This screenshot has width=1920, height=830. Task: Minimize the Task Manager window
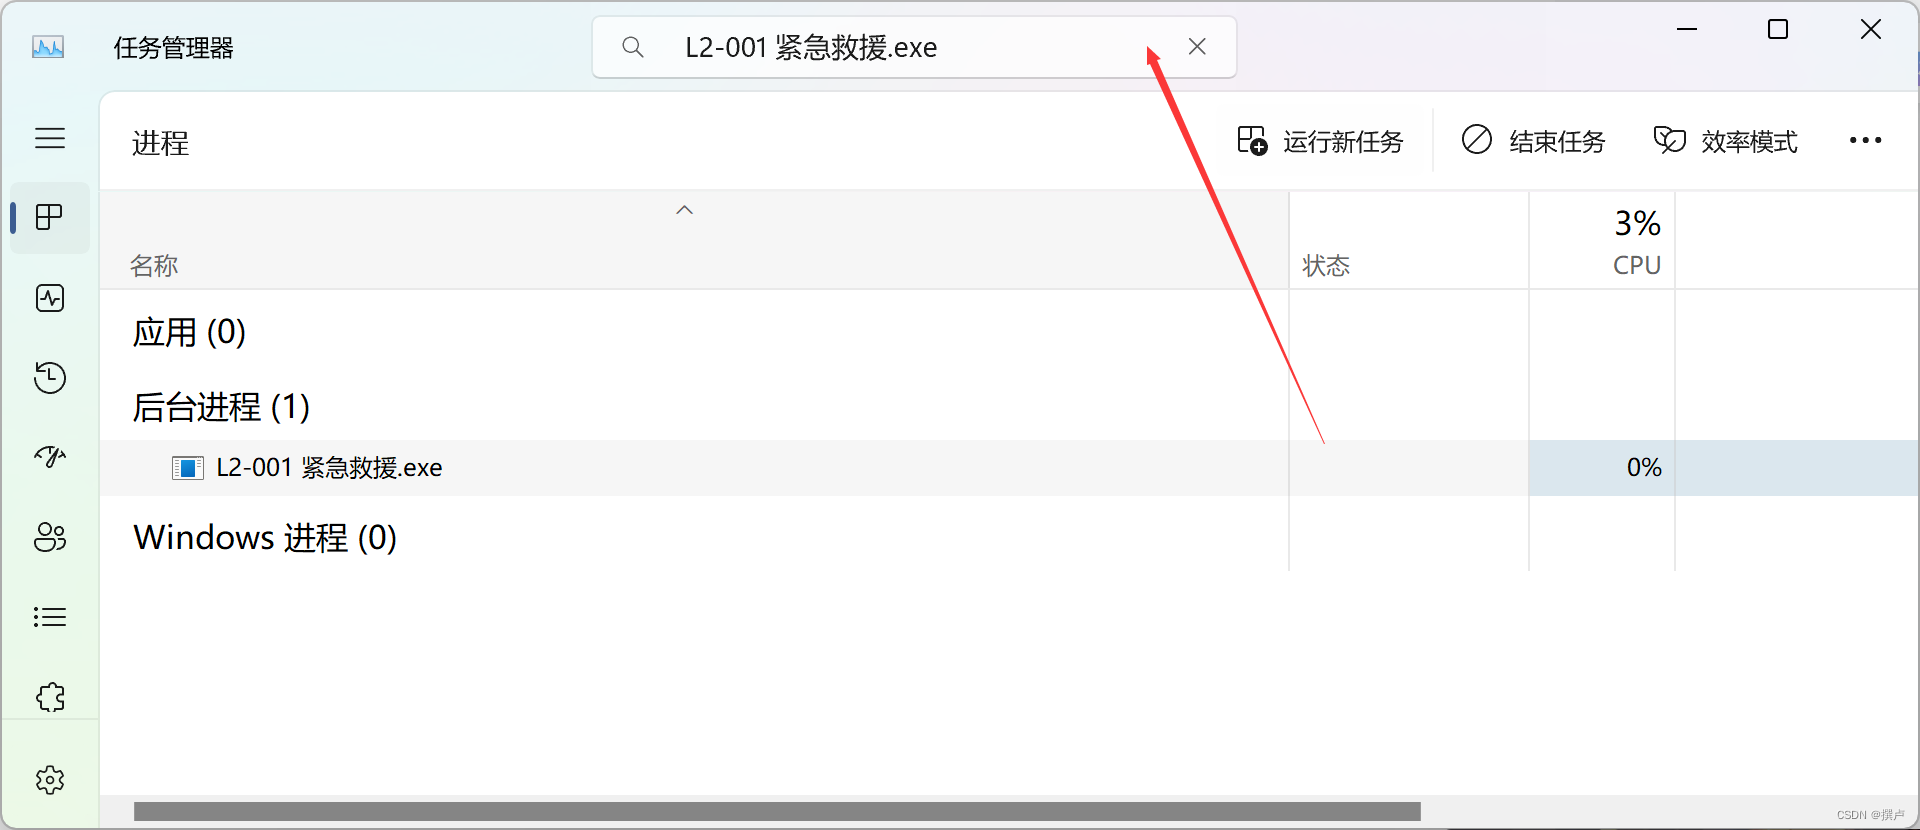1687,30
